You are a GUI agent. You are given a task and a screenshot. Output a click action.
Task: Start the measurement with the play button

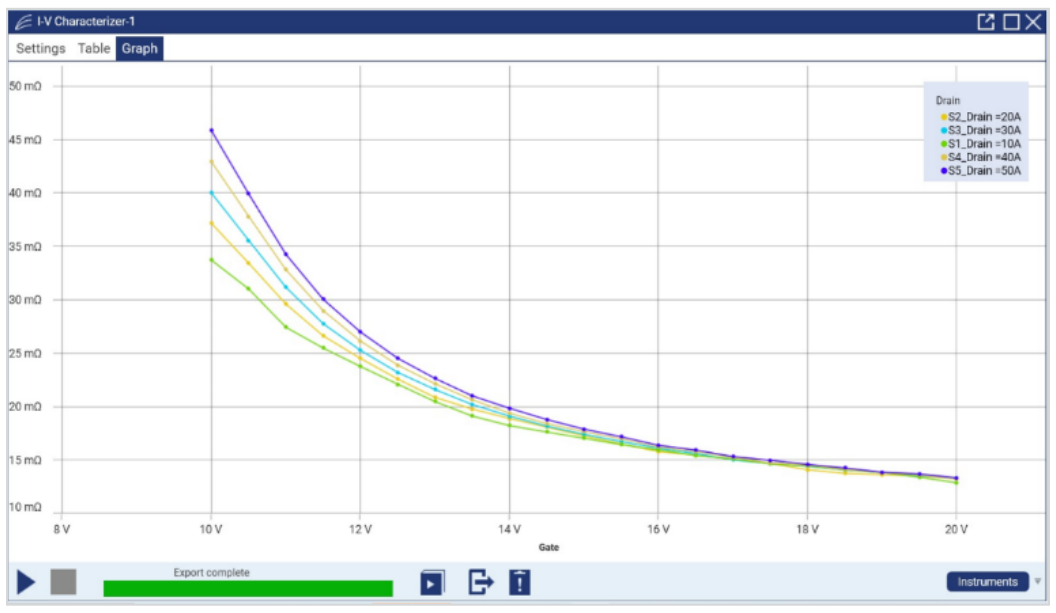[x=26, y=581]
